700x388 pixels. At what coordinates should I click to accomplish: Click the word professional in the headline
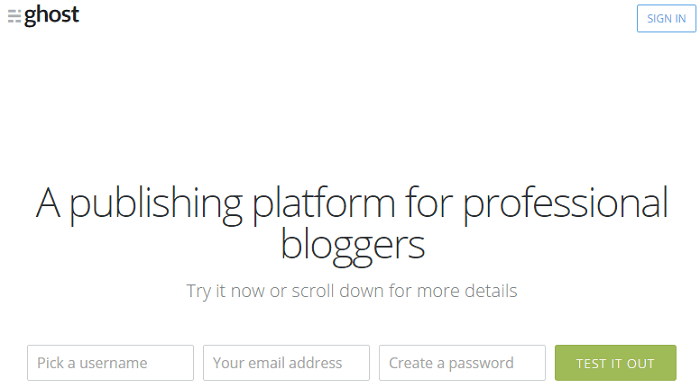pos(565,205)
